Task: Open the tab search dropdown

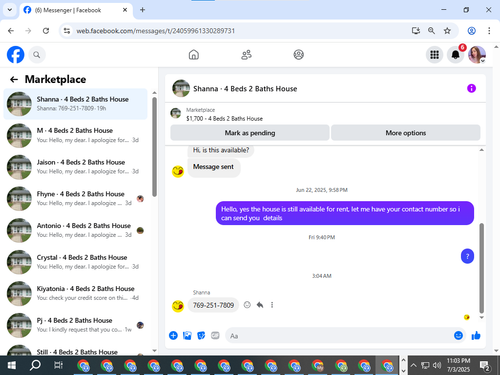Action: click(10, 10)
